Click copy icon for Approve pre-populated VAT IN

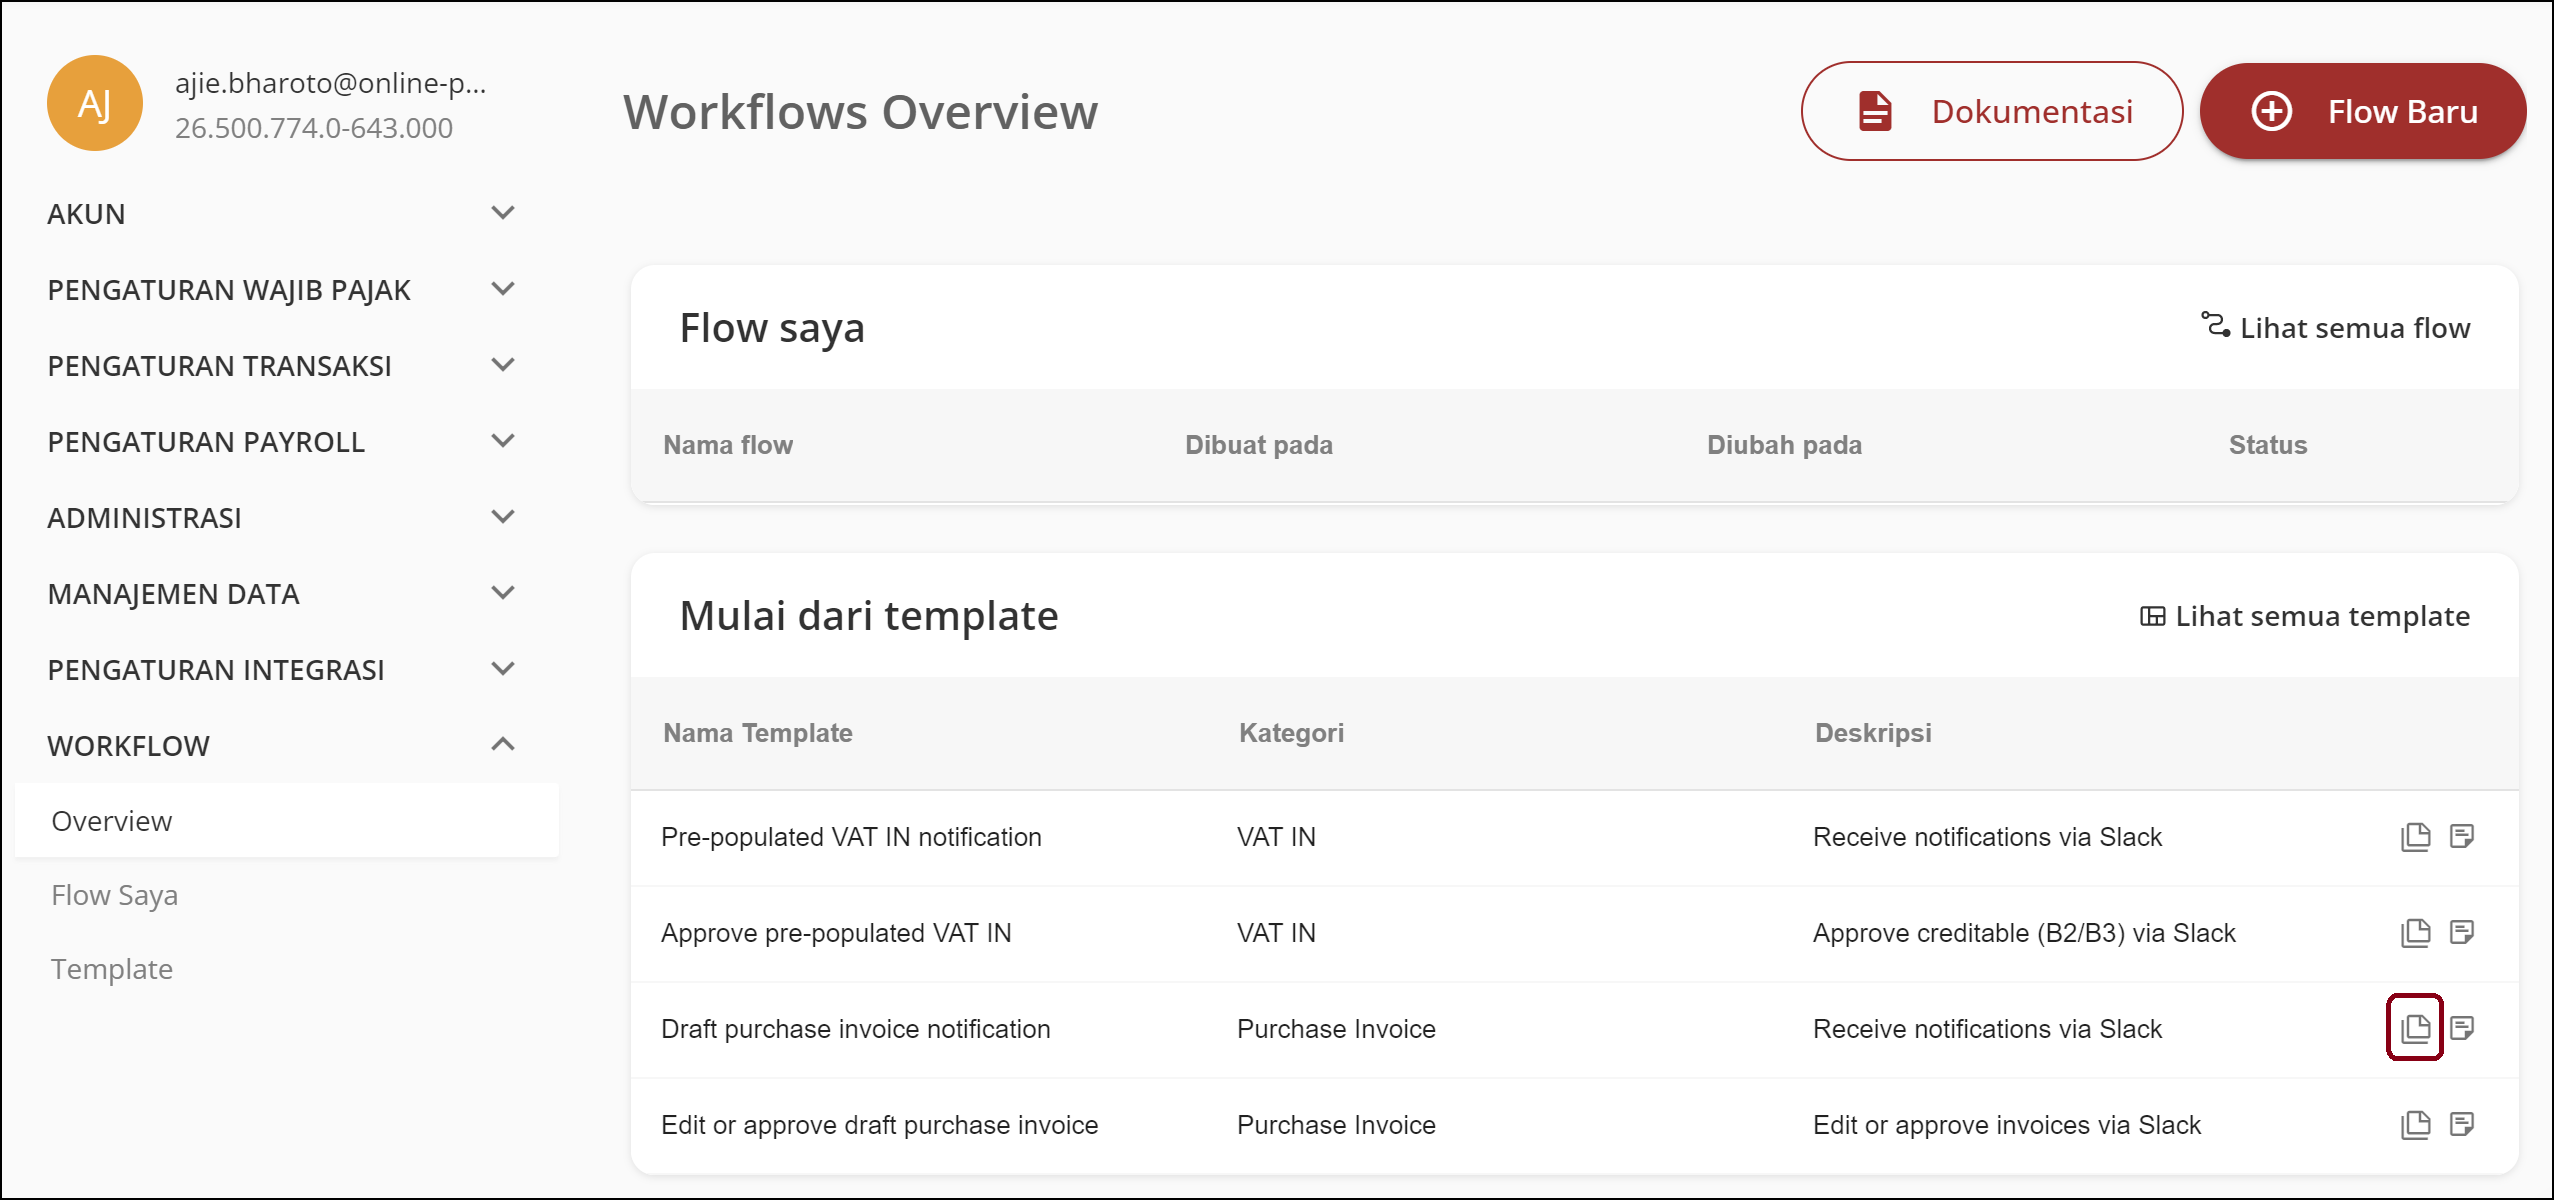click(x=2415, y=932)
